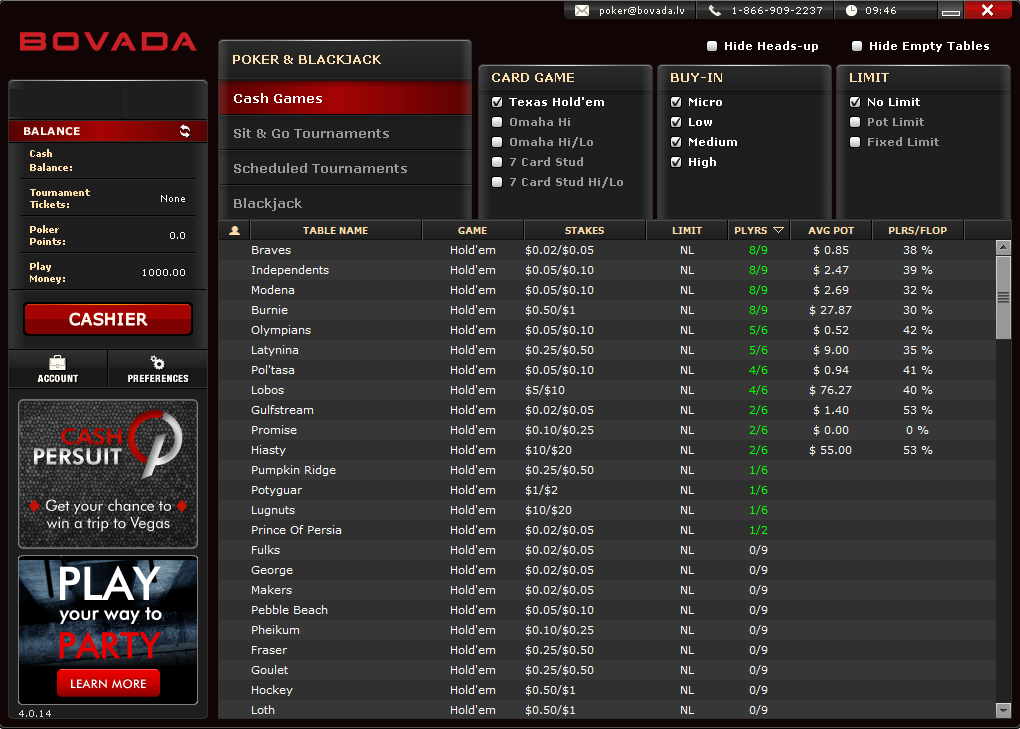
Task: Sort by GAME column header
Action: tap(472, 230)
